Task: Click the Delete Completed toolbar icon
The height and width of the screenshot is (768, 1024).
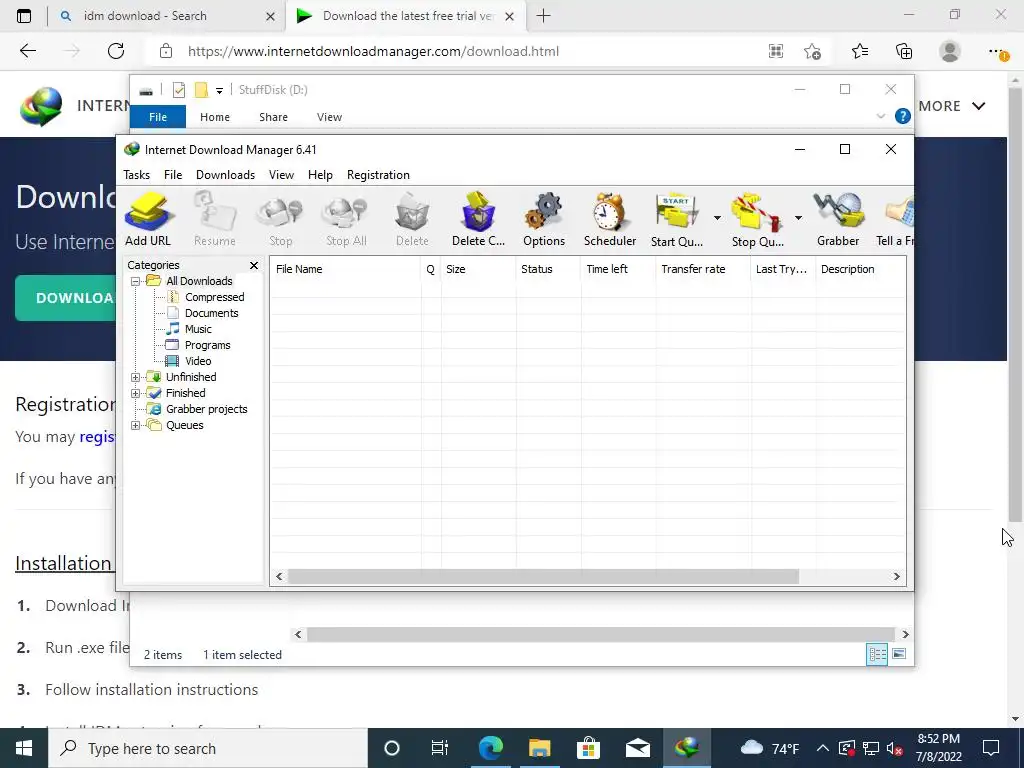Action: [x=478, y=219]
